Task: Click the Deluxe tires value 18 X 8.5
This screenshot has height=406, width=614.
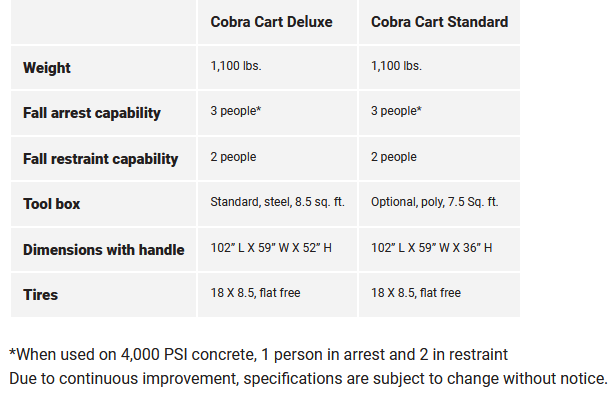Action: tap(255, 293)
